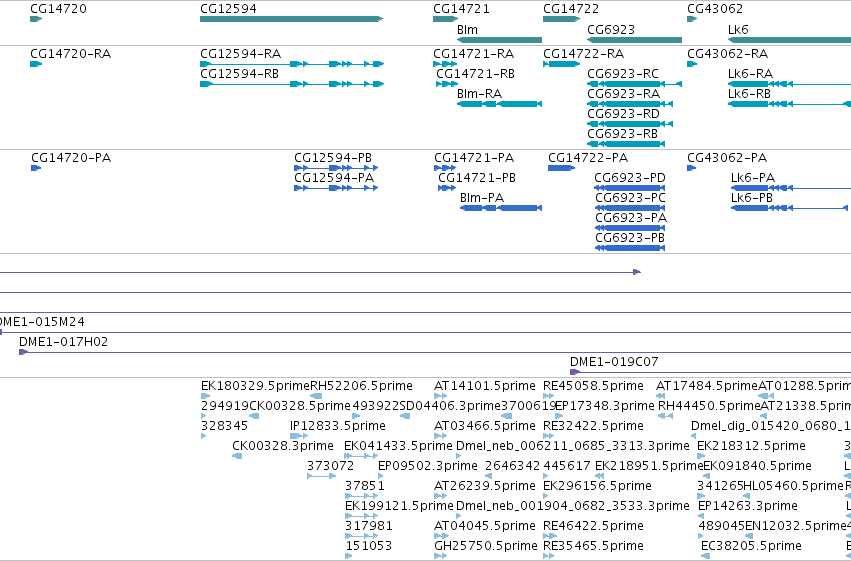851x561 pixels.
Task: Select the CG6923-PD protein feature
Action: (x=630, y=188)
